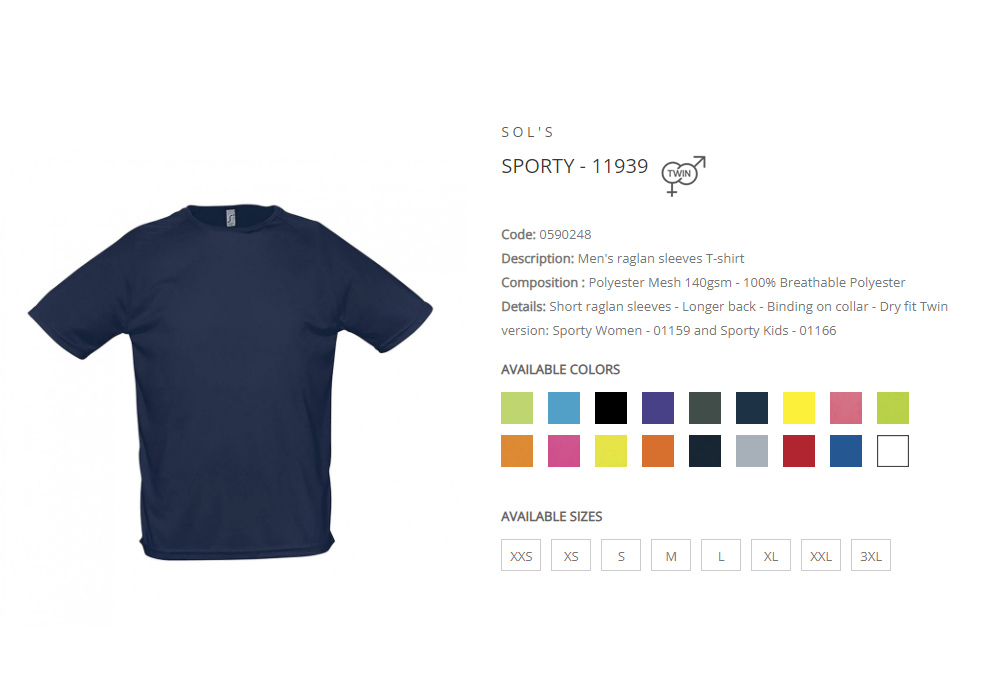Select the white color swatch
The height and width of the screenshot is (686, 991).
(x=893, y=451)
